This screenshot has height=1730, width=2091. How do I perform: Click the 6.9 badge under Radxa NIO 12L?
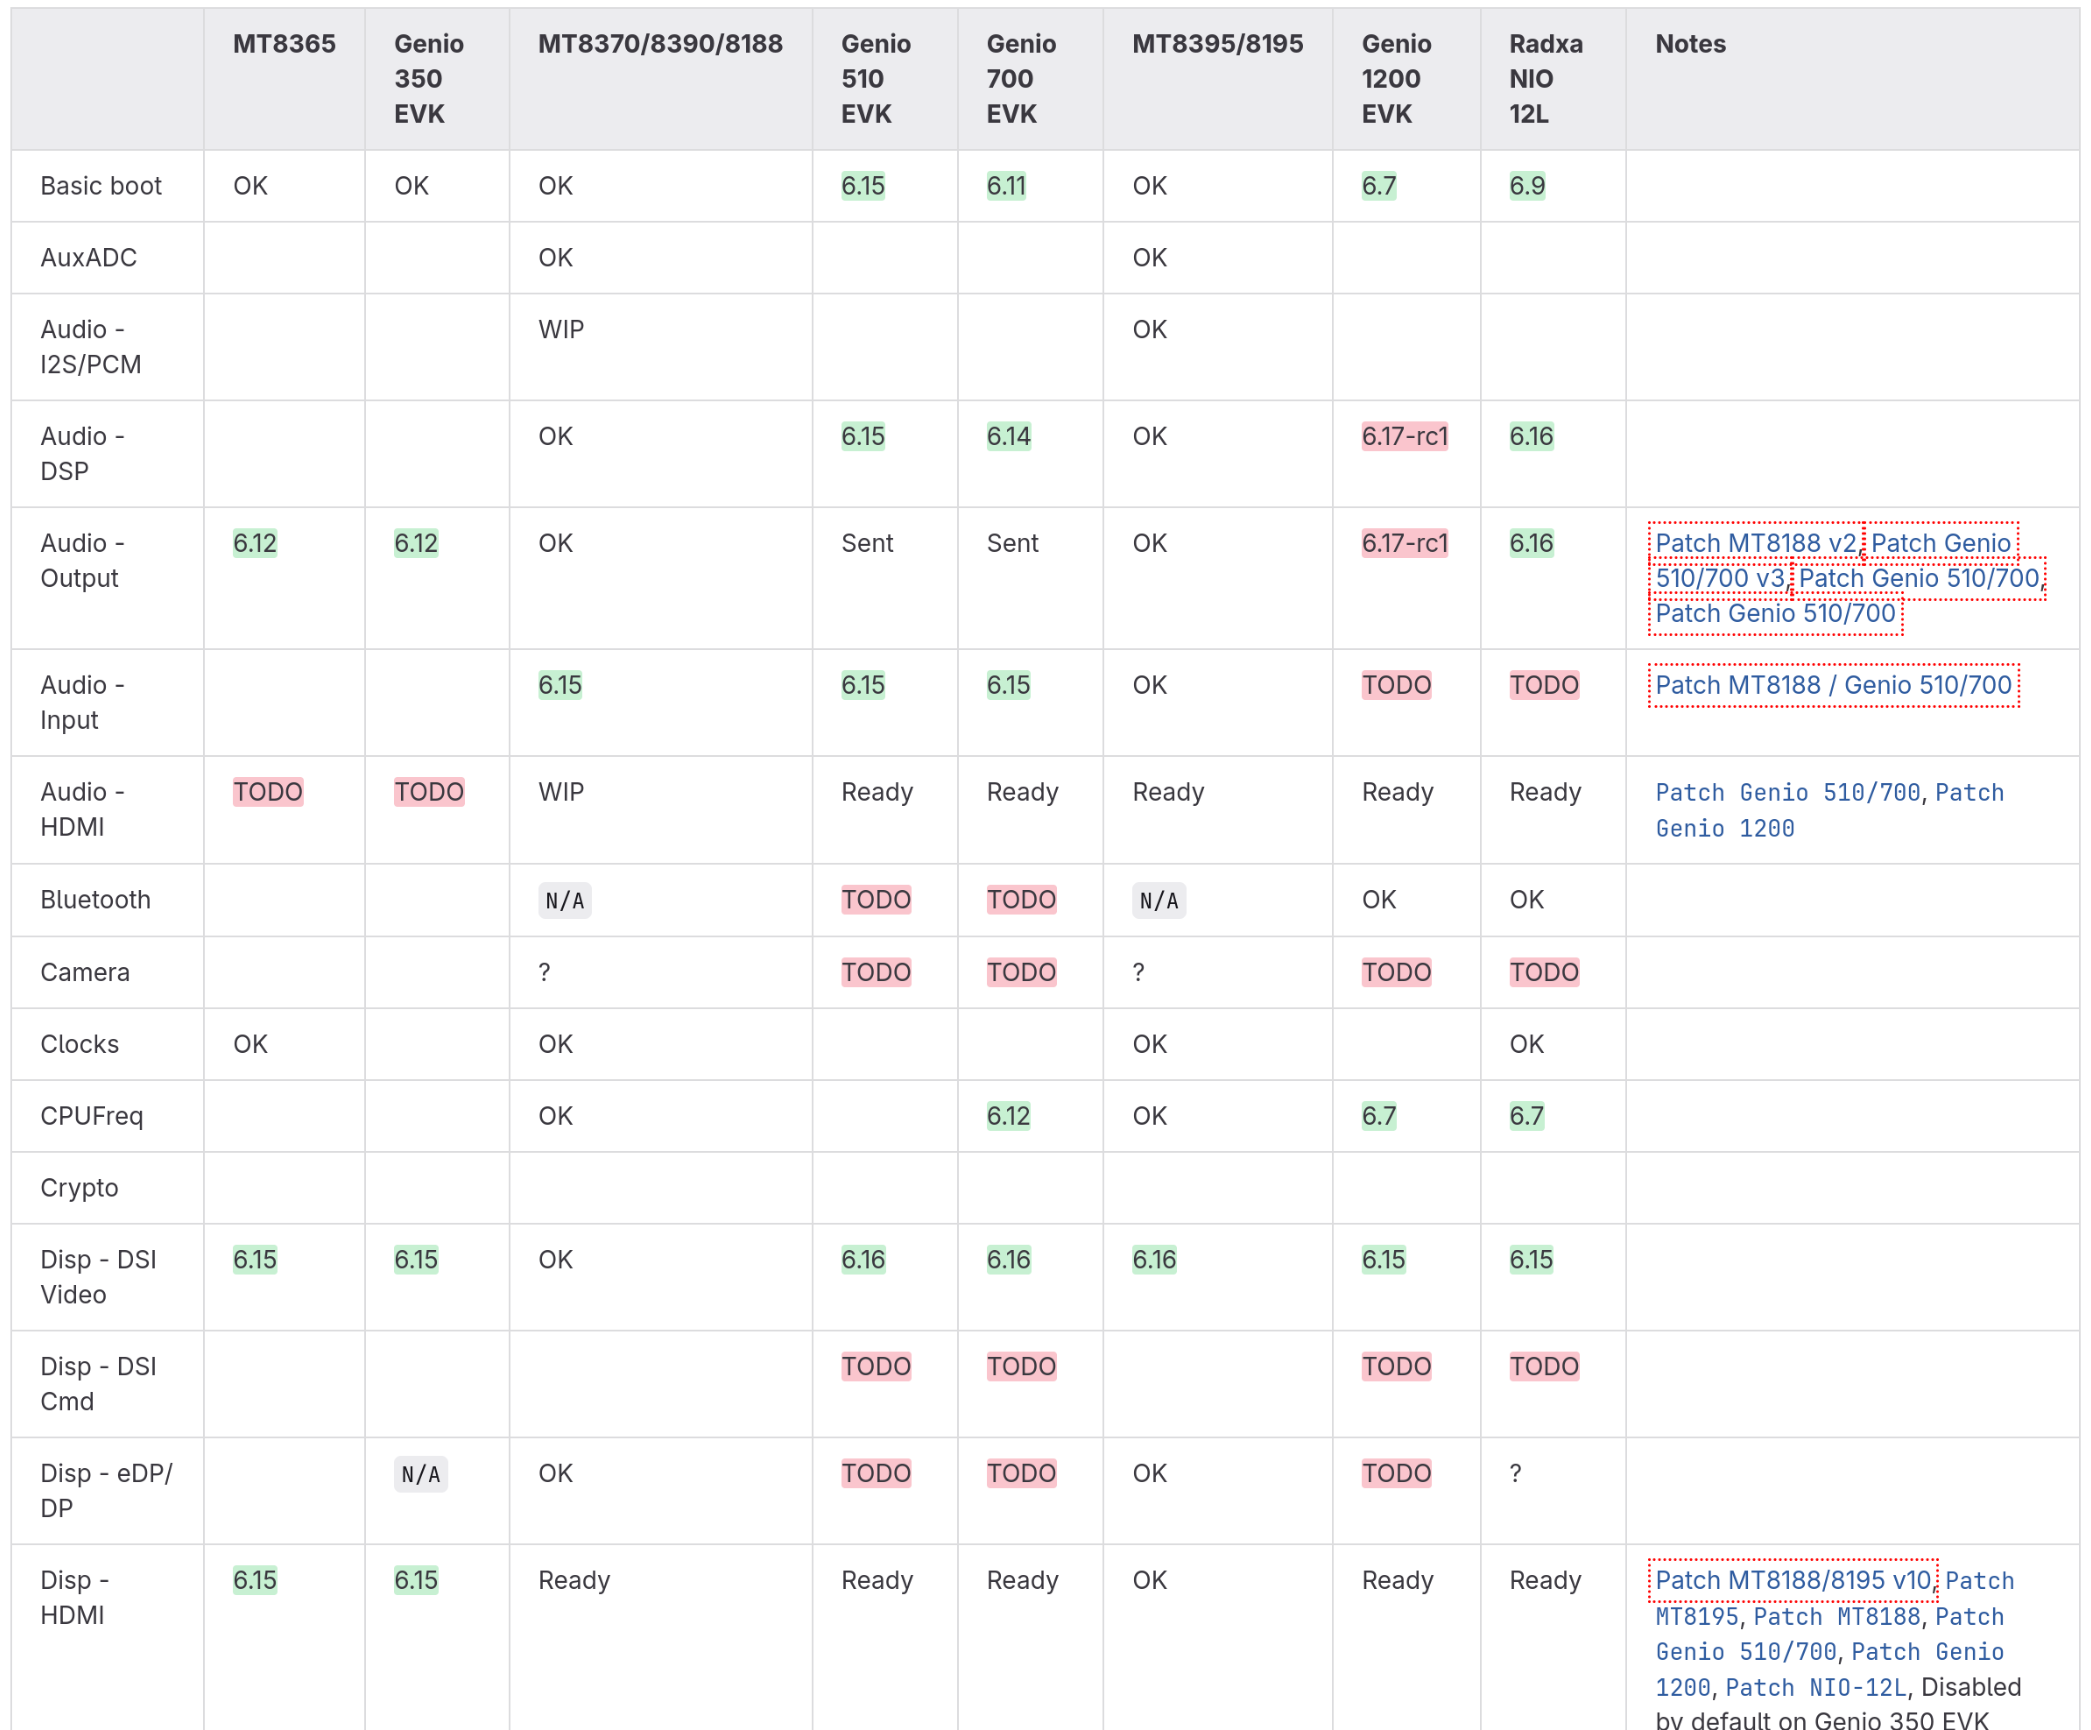click(x=1526, y=186)
